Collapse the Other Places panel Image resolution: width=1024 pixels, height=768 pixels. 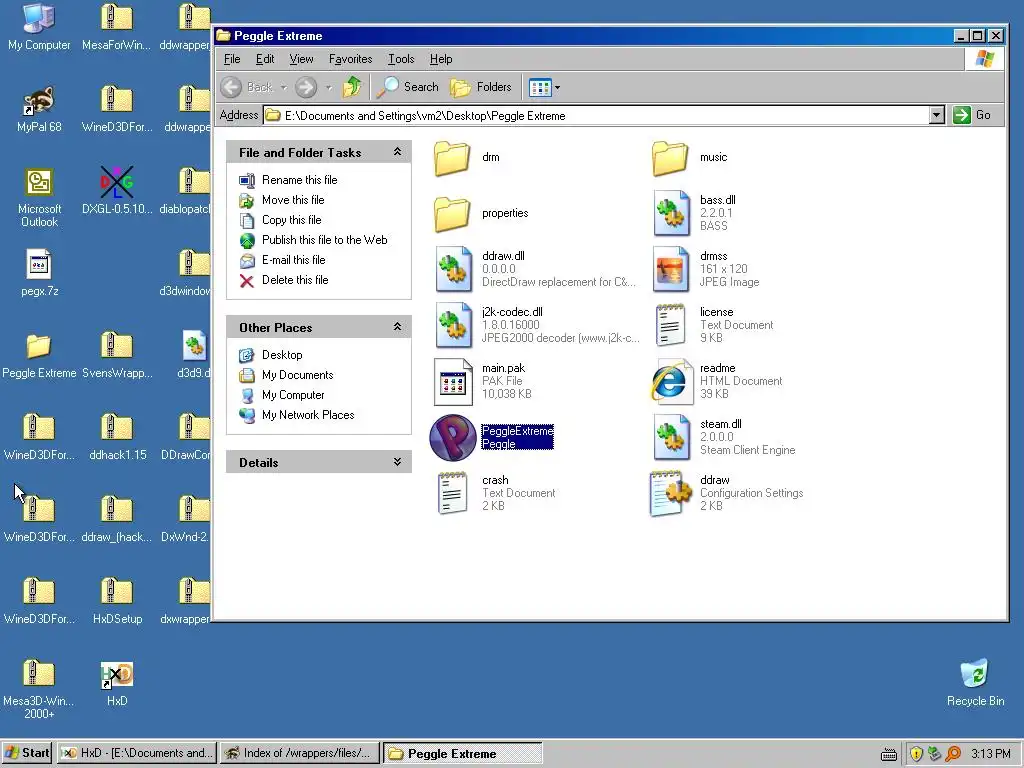click(x=397, y=327)
